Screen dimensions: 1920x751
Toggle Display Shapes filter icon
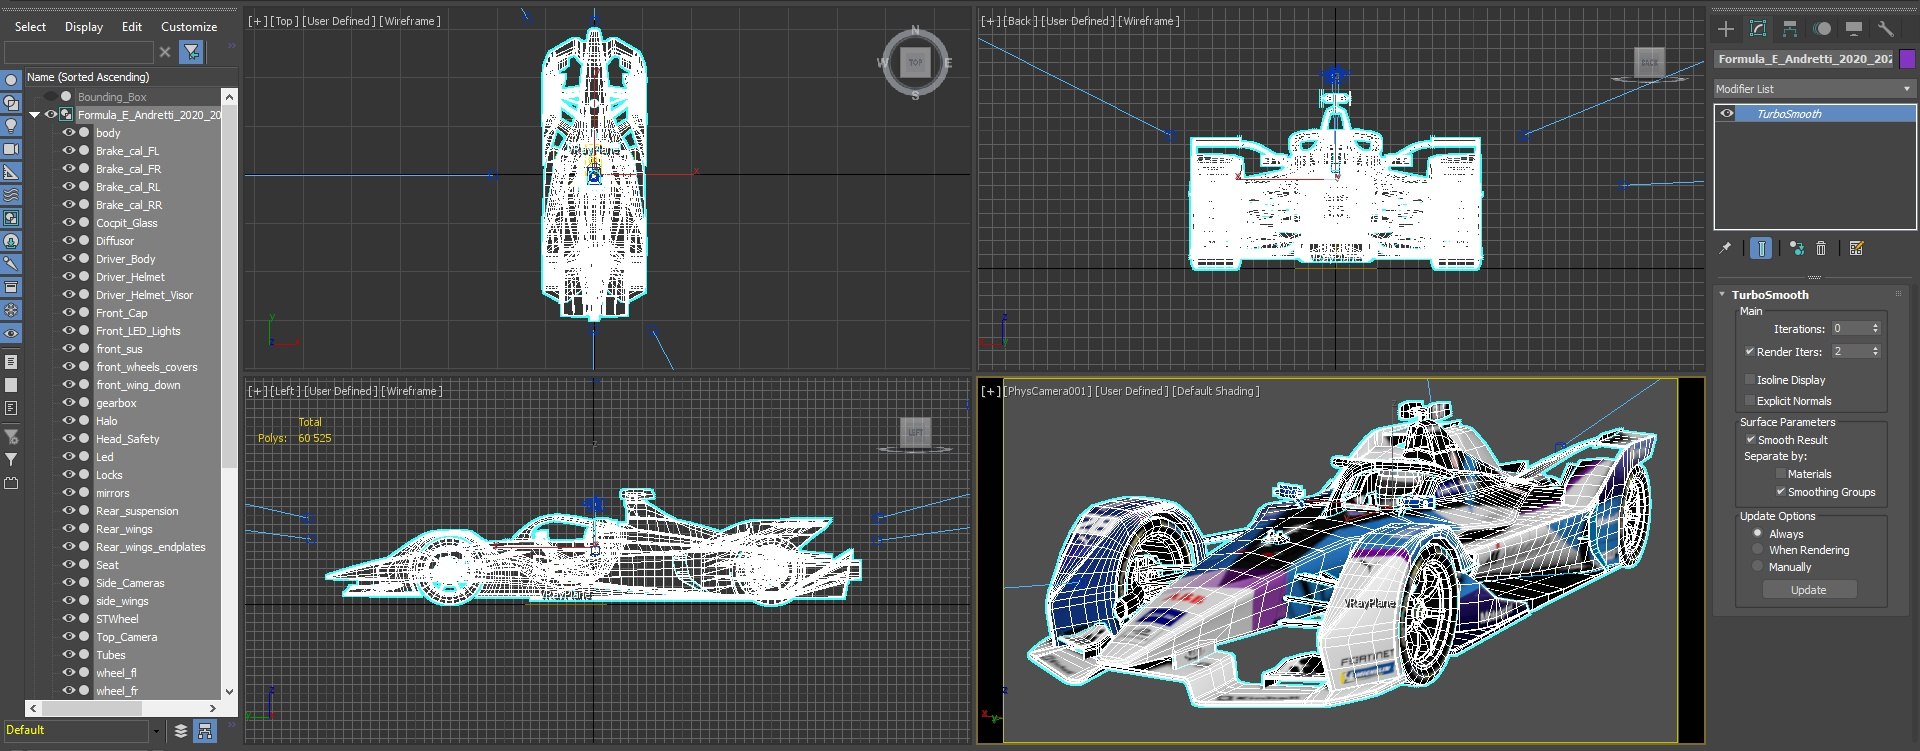tap(11, 103)
